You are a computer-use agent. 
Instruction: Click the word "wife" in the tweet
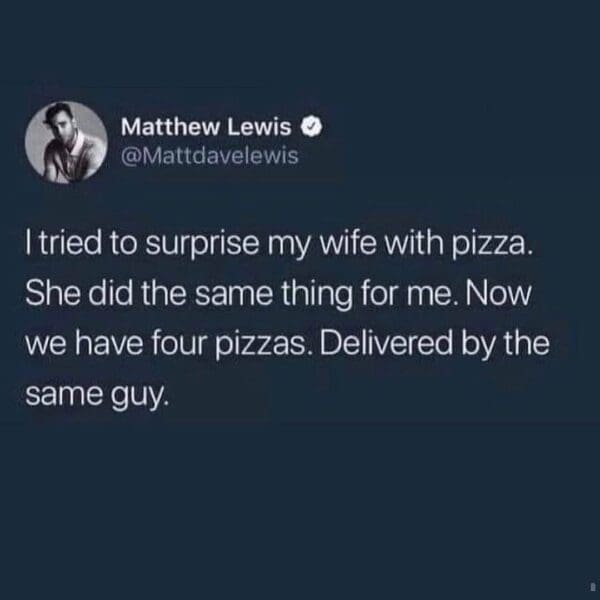[347, 244]
